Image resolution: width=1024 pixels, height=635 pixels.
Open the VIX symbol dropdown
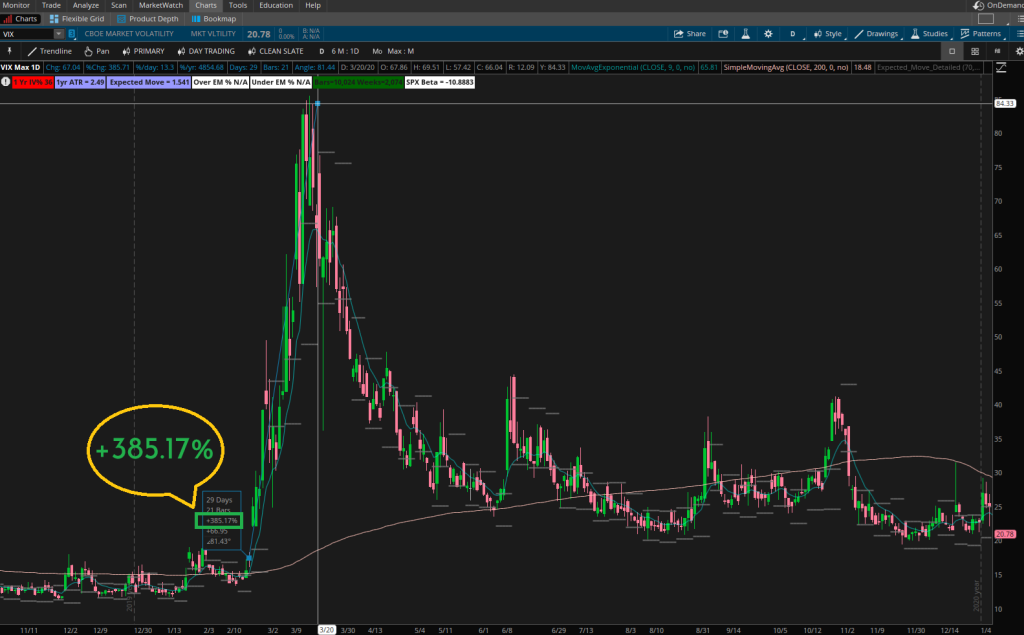pyautogui.click(x=58, y=33)
